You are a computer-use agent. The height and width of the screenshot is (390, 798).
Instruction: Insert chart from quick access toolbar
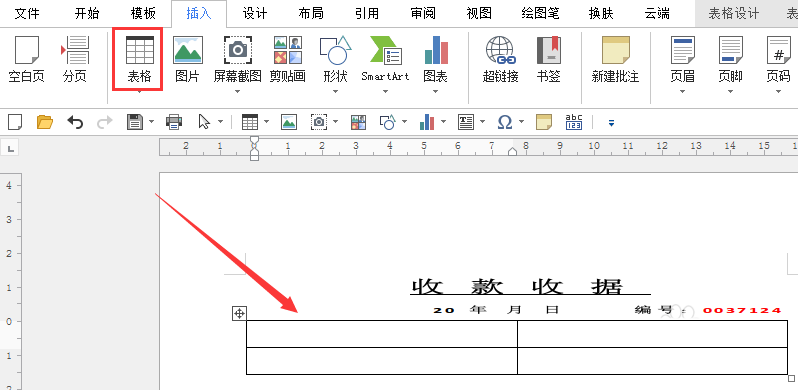pos(427,122)
